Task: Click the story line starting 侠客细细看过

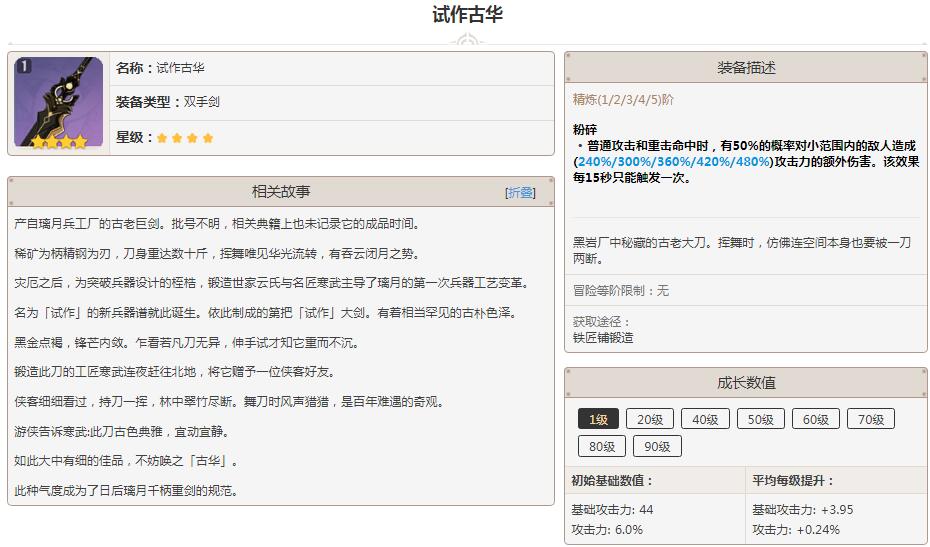Action: [x=230, y=402]
